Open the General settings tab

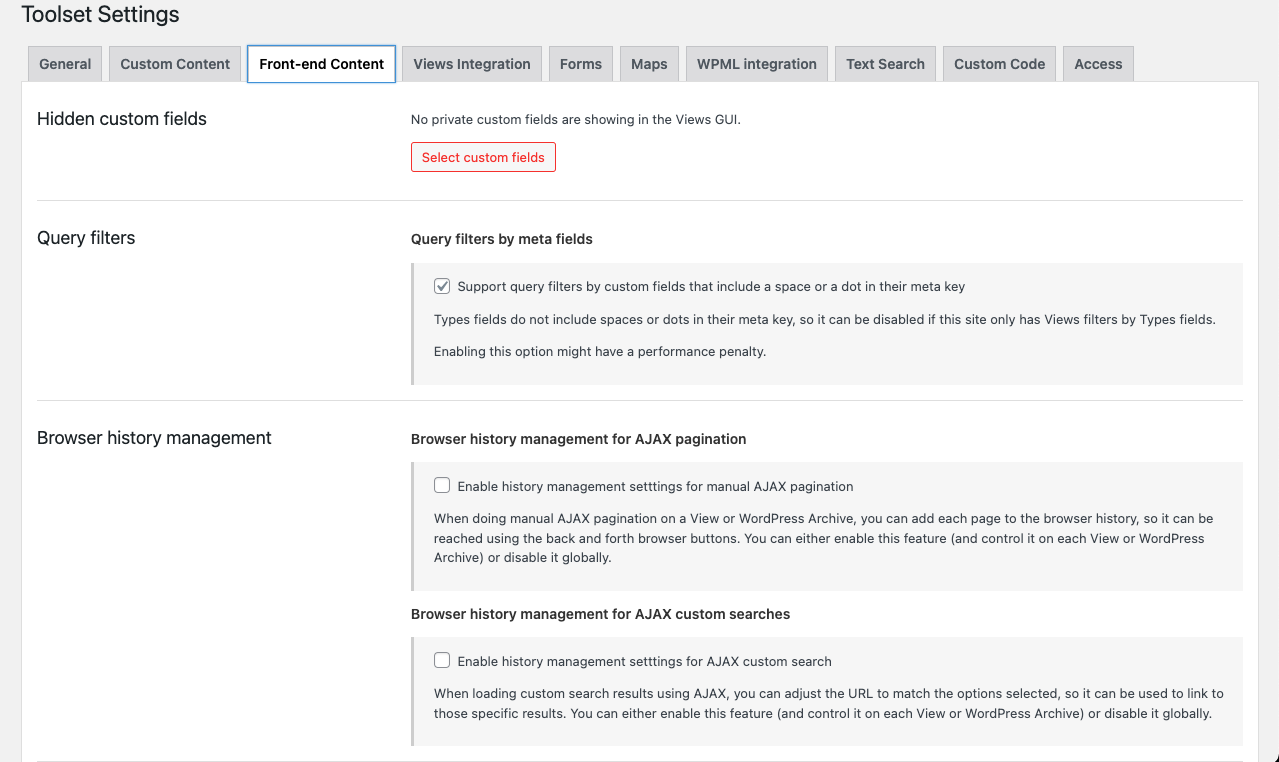pyautogui.click(x=65, y=64)
